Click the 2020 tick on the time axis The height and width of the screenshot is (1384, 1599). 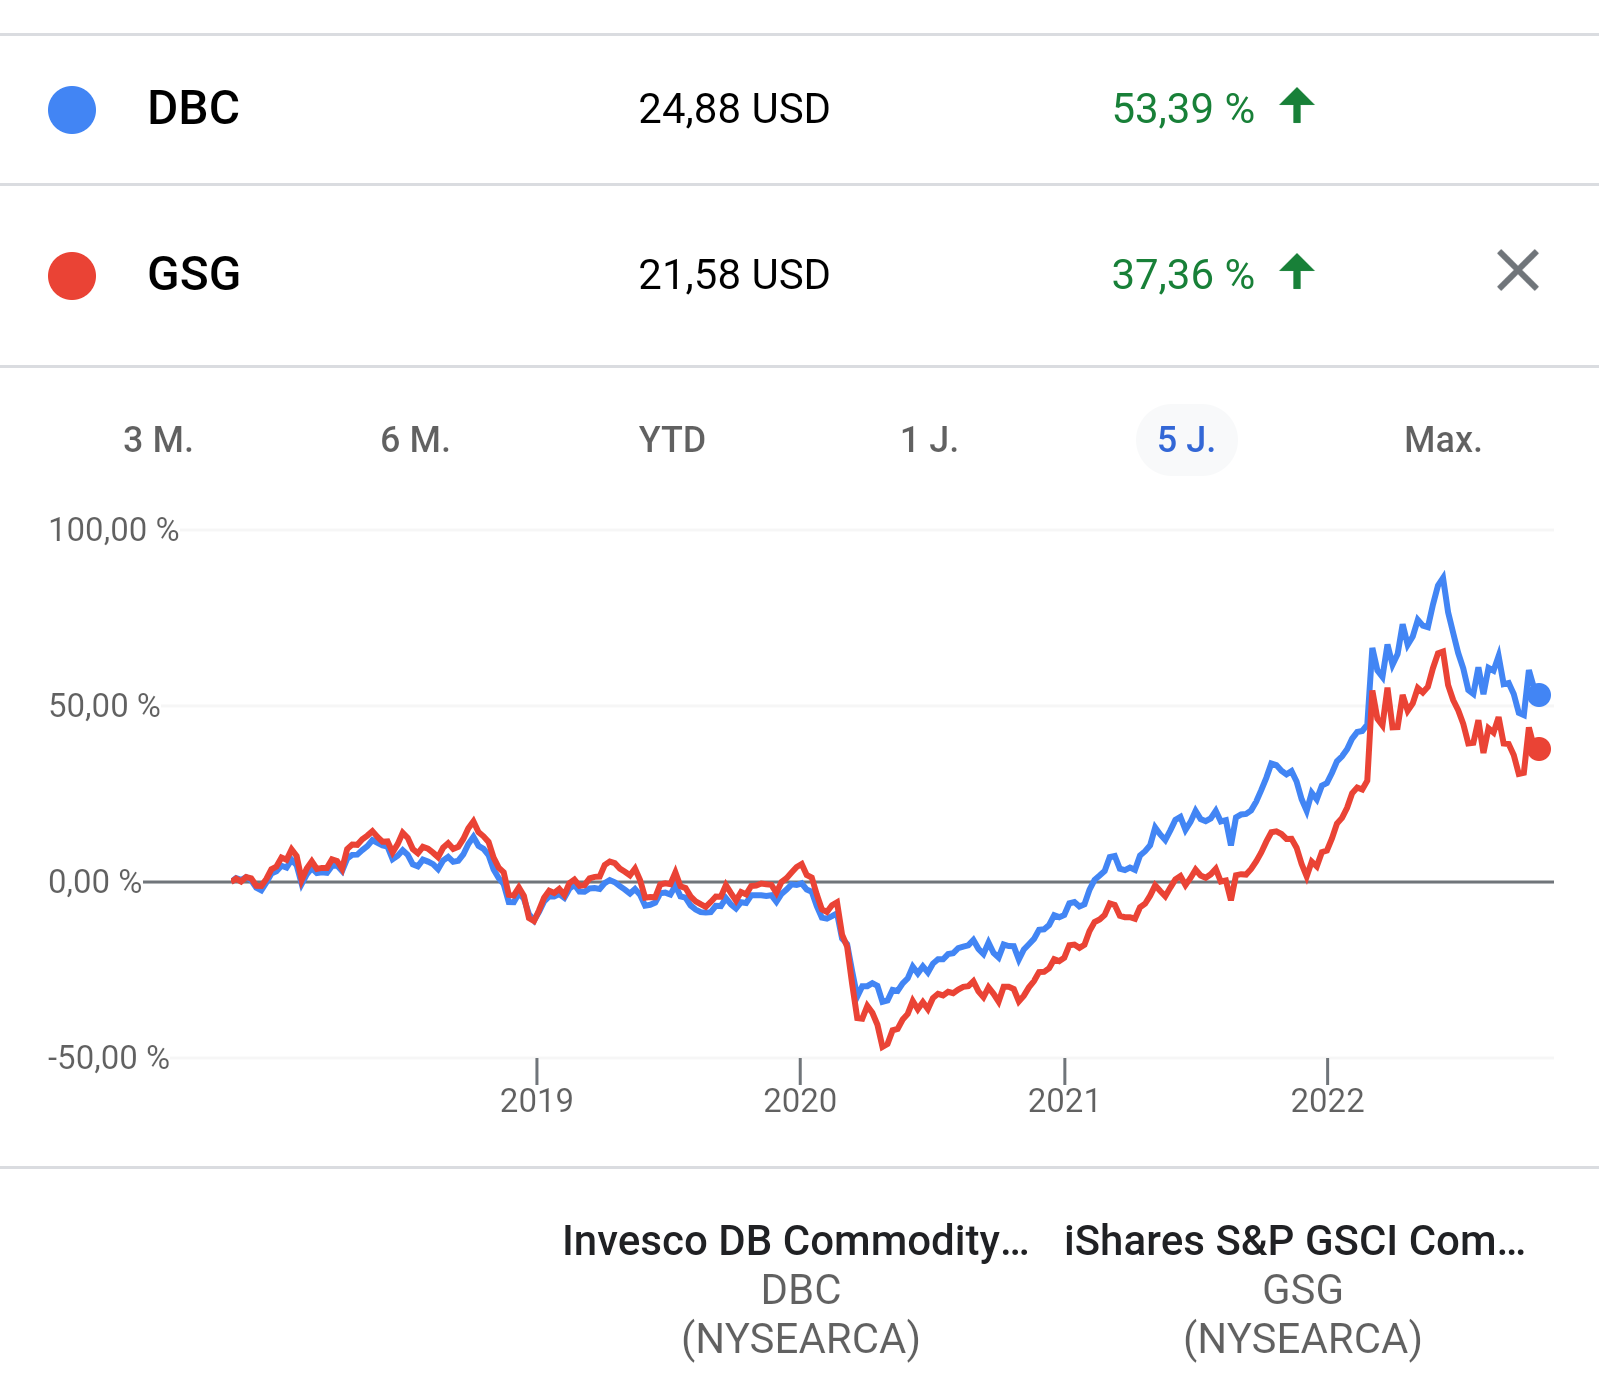tap(800, 1099)
